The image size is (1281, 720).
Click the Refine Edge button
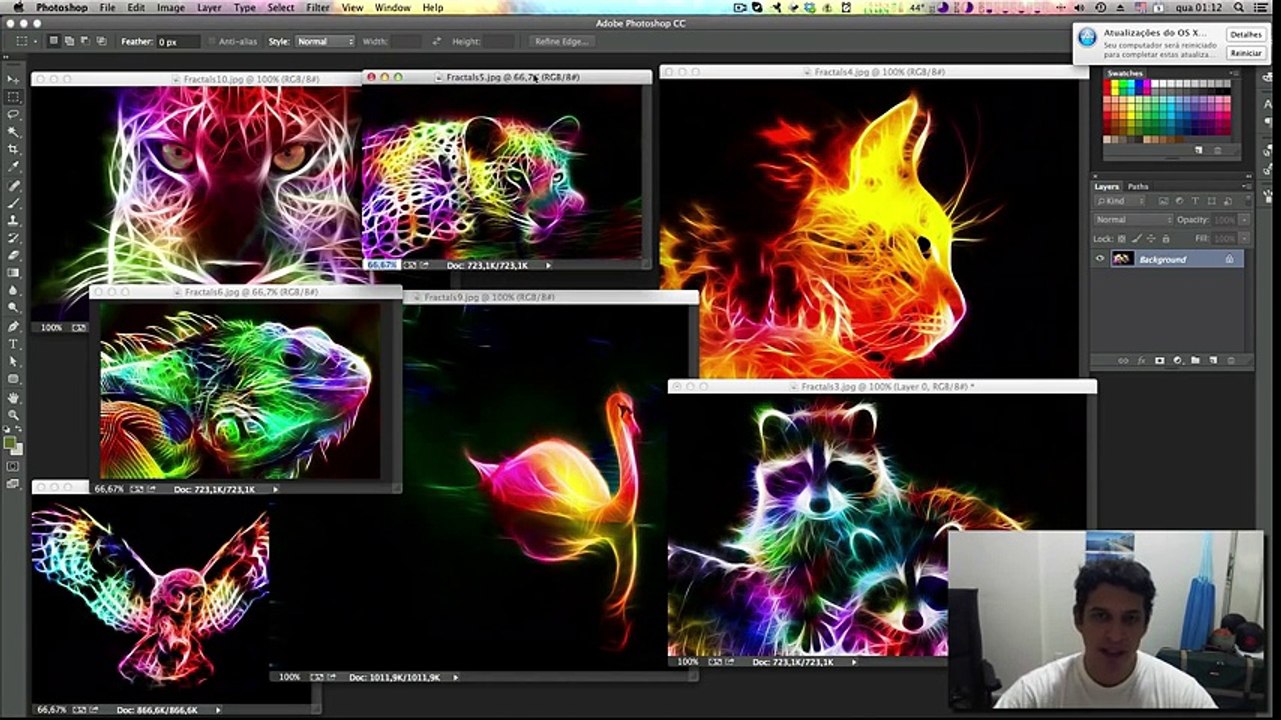(562, 42)
